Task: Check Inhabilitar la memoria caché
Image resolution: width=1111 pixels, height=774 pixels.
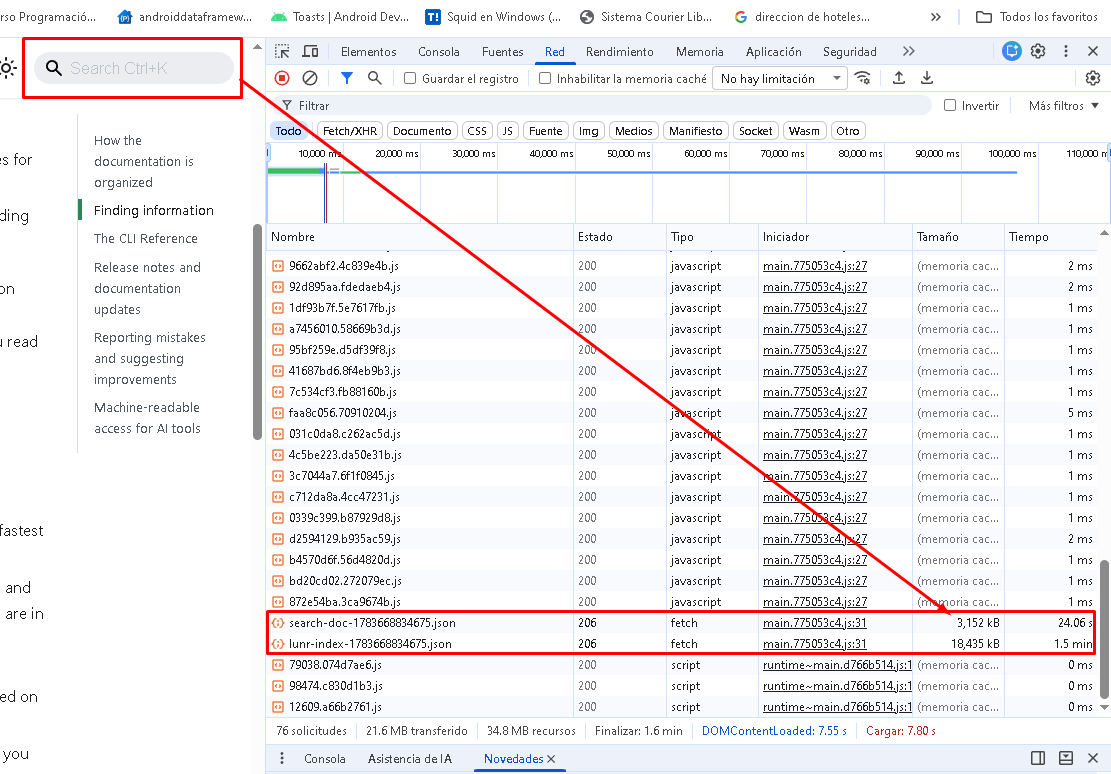Action: click(544, 78)
